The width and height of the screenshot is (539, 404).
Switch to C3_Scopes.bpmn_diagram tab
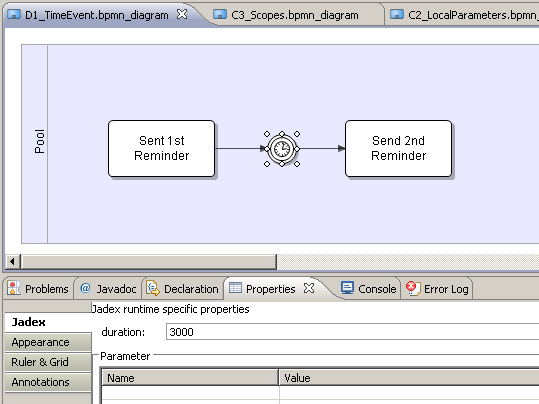click(294, 15)
